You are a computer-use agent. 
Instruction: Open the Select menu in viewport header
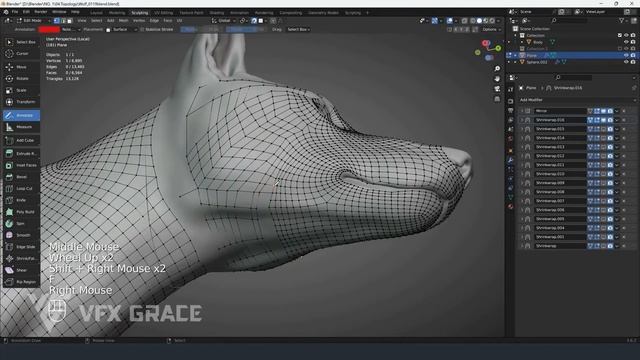pos(96,20)
